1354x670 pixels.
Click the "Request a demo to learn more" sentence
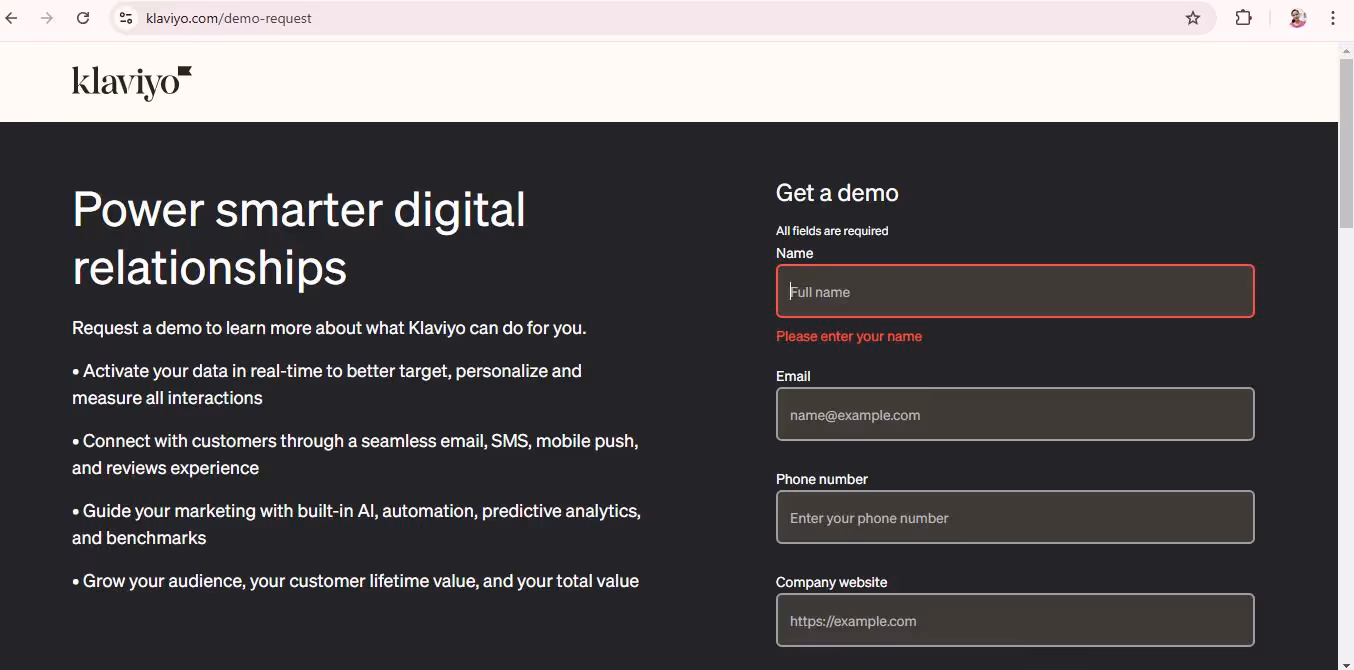329,328
